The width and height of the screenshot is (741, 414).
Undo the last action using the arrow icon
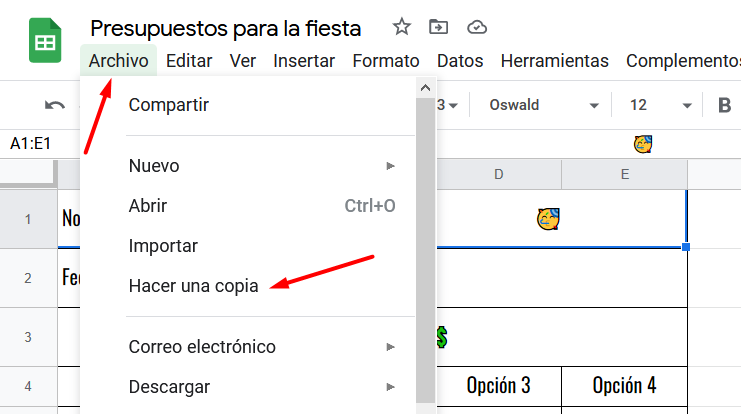click(x=55, y=105)
